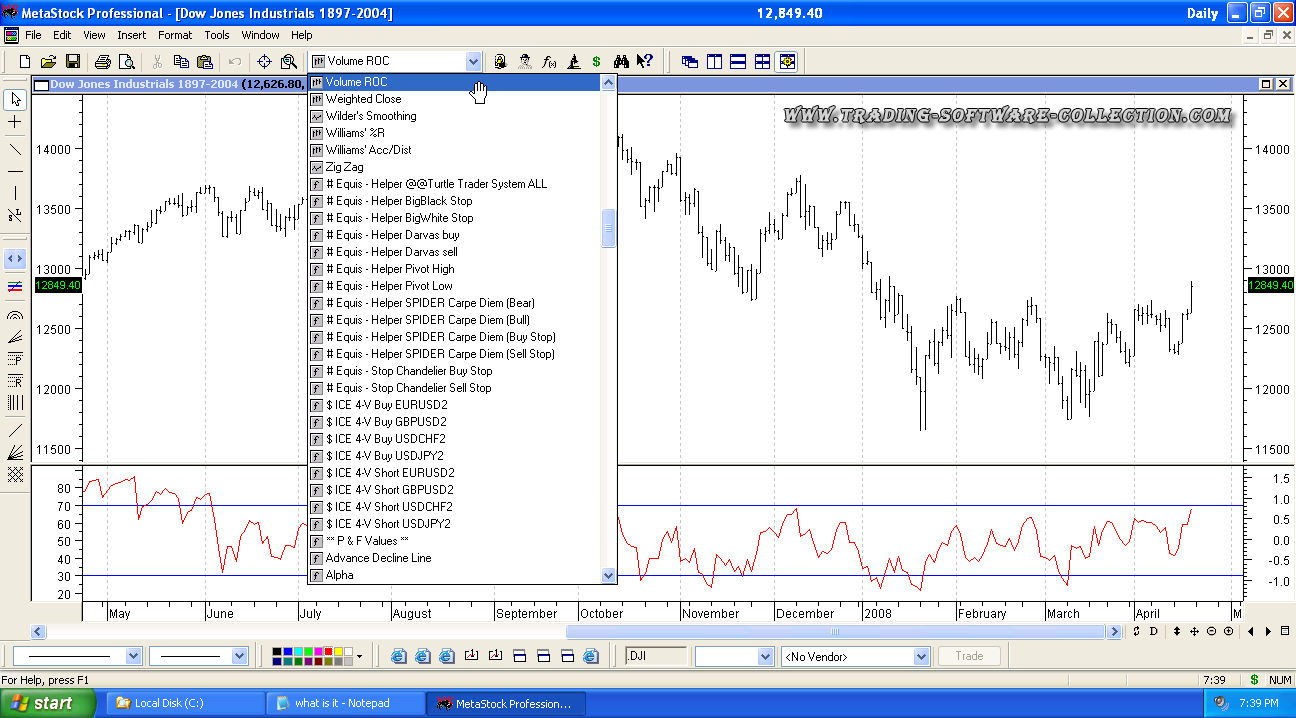
Task: Click the .DJI symbol input field
Action: click(x=655, y=656)
